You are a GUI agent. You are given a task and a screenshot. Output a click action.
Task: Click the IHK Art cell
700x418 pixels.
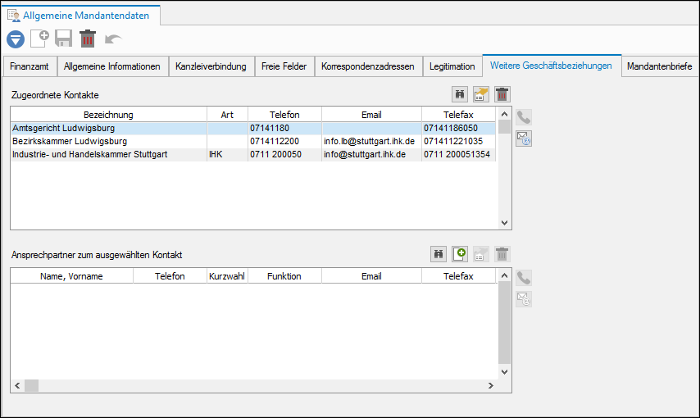click(x=227, y=155)
